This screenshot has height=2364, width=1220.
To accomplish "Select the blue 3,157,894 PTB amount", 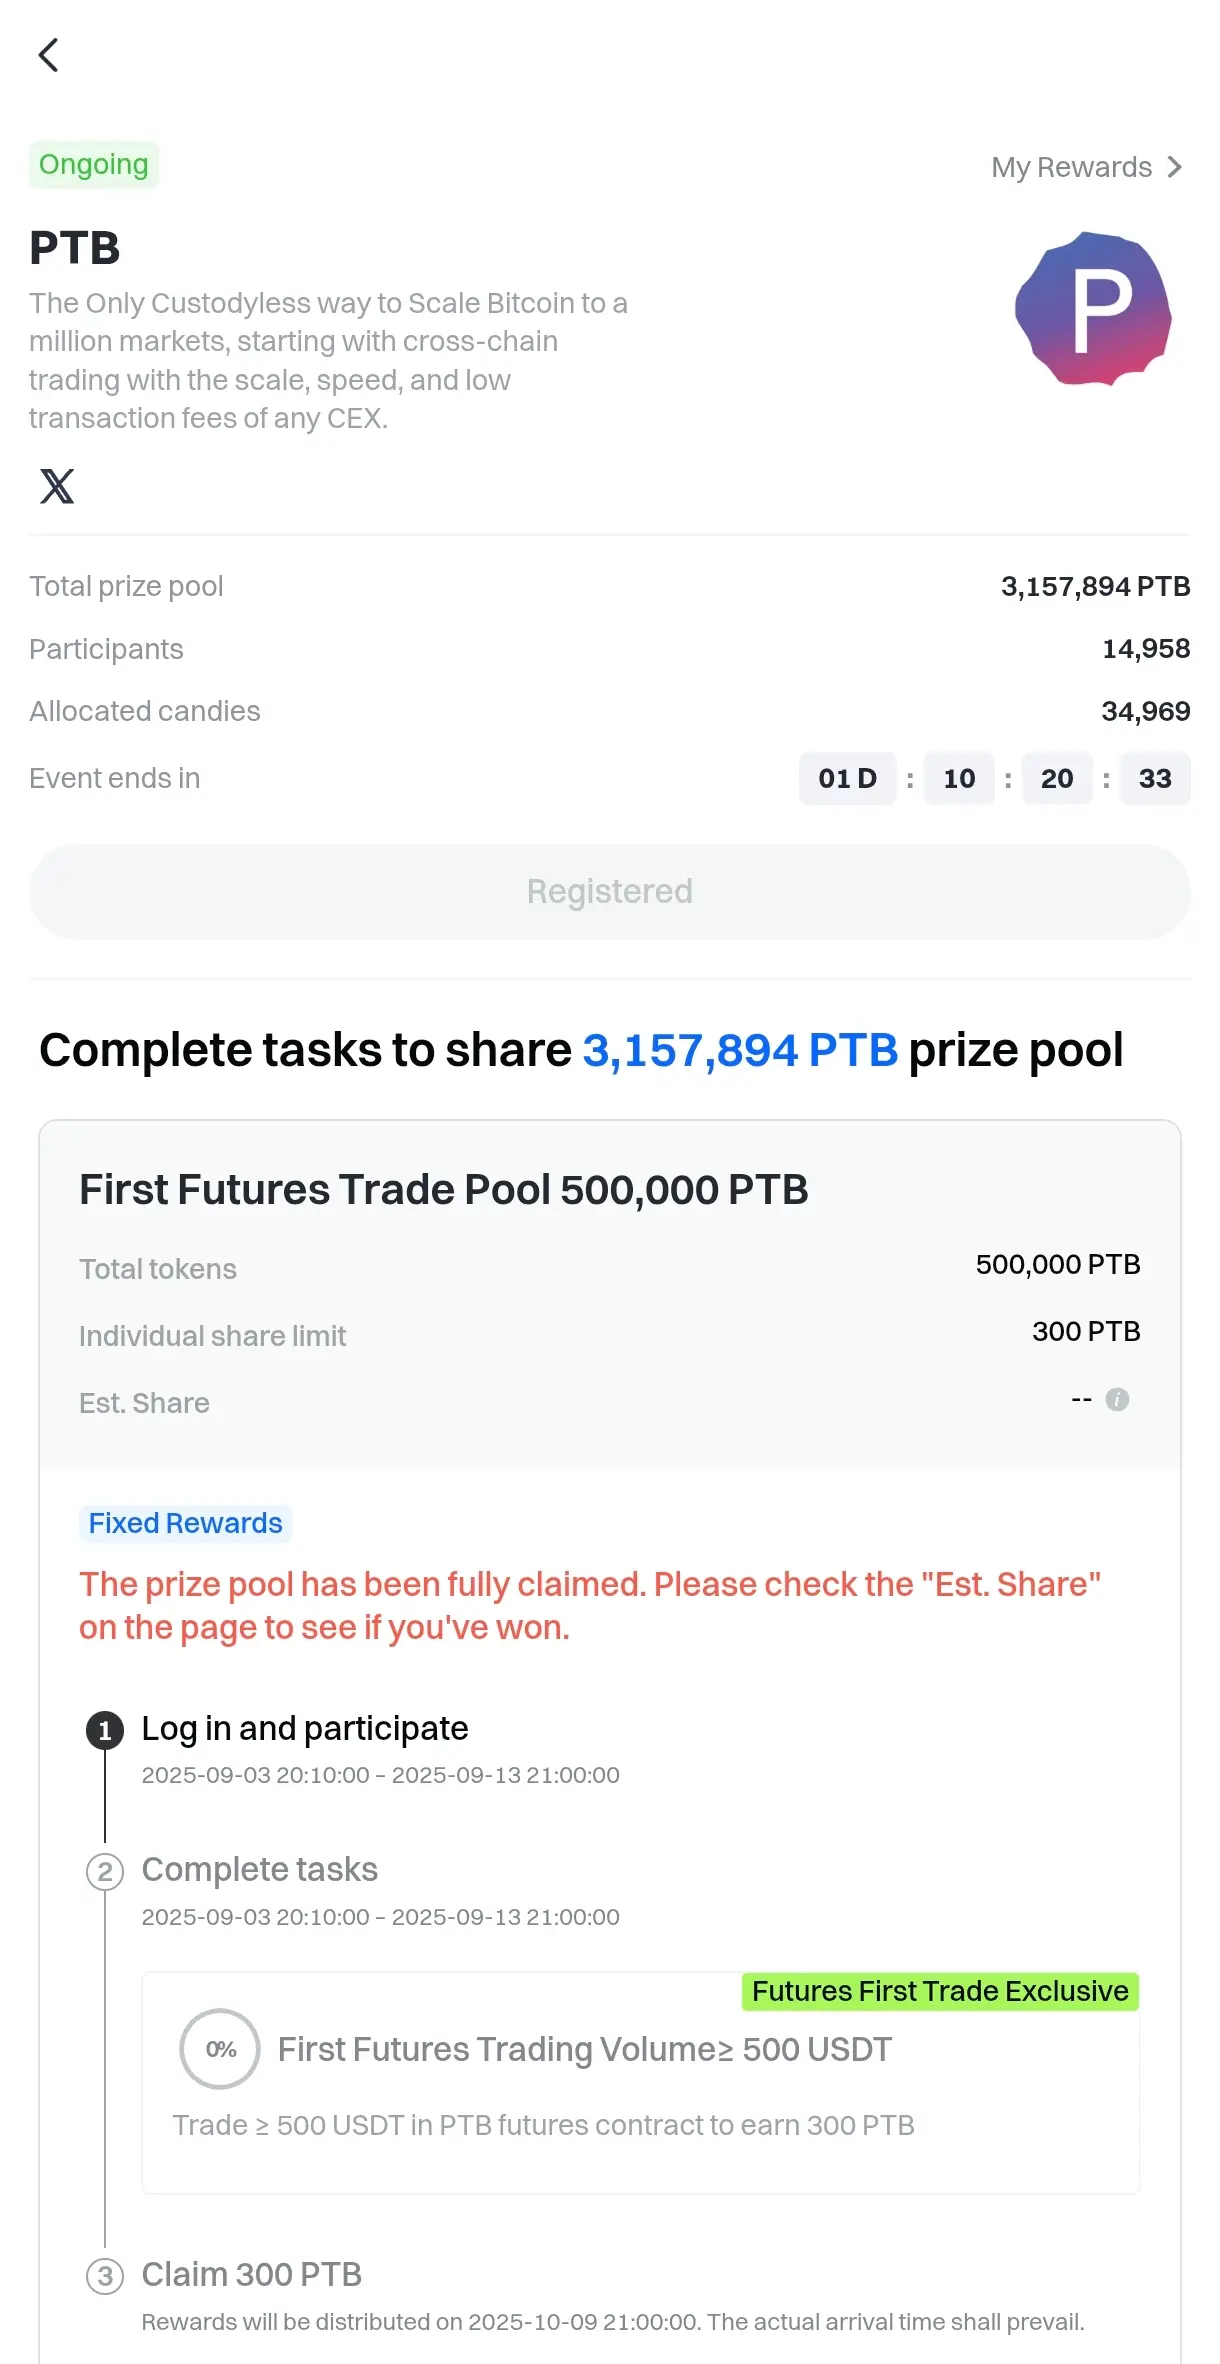I will [740, 1050].
